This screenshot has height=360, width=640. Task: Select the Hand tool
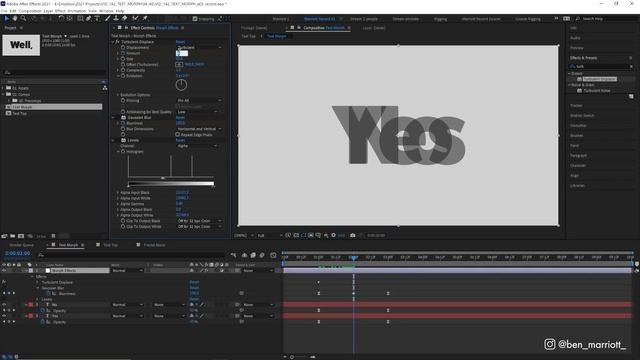[15, 18]
